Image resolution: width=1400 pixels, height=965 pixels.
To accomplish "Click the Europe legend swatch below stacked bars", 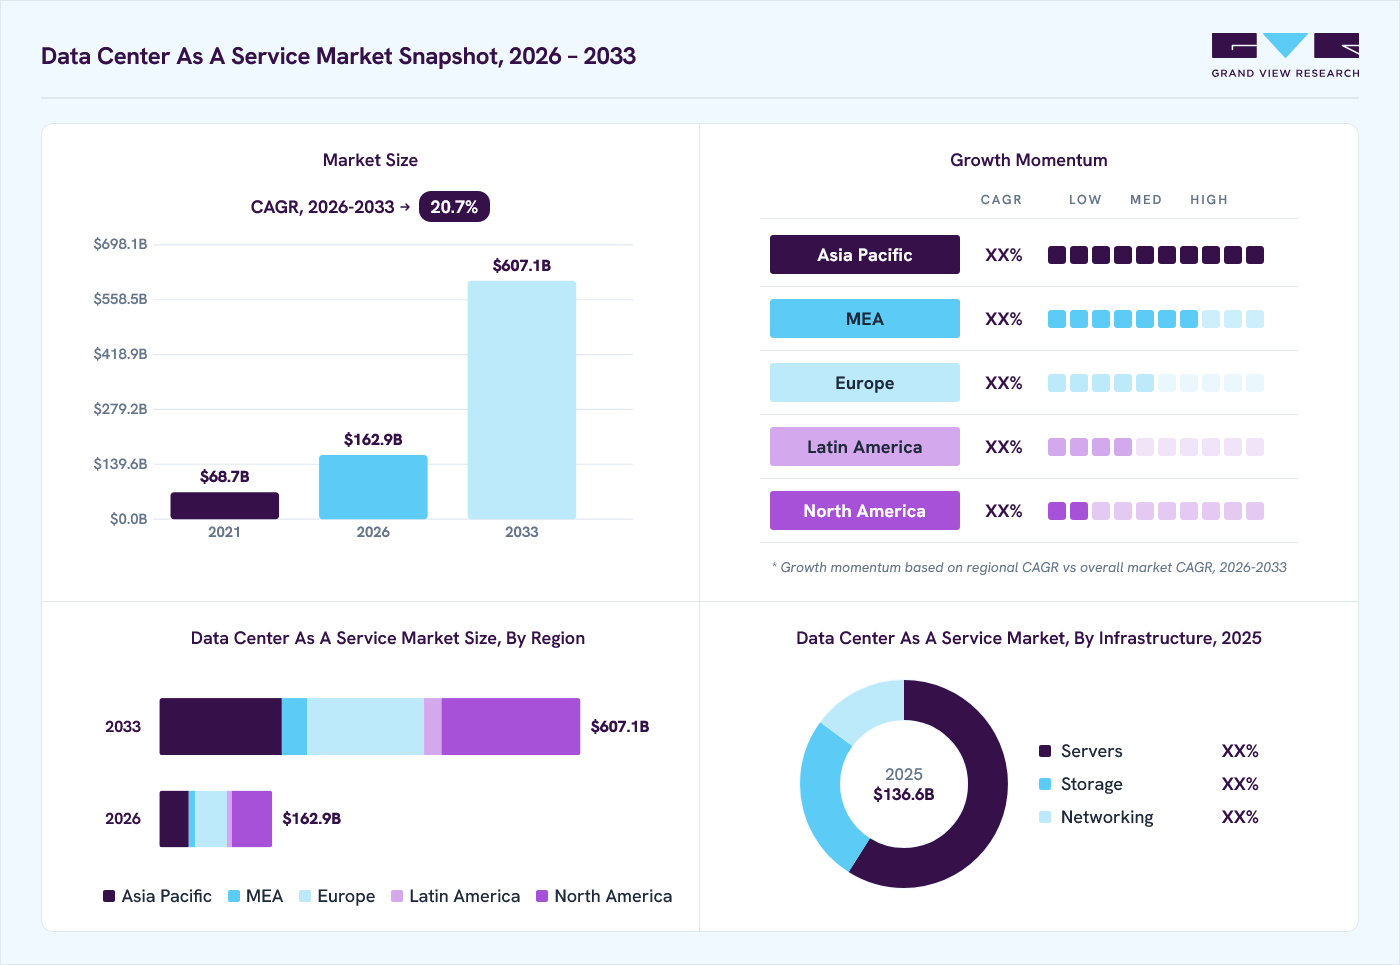I will point(305,896).
